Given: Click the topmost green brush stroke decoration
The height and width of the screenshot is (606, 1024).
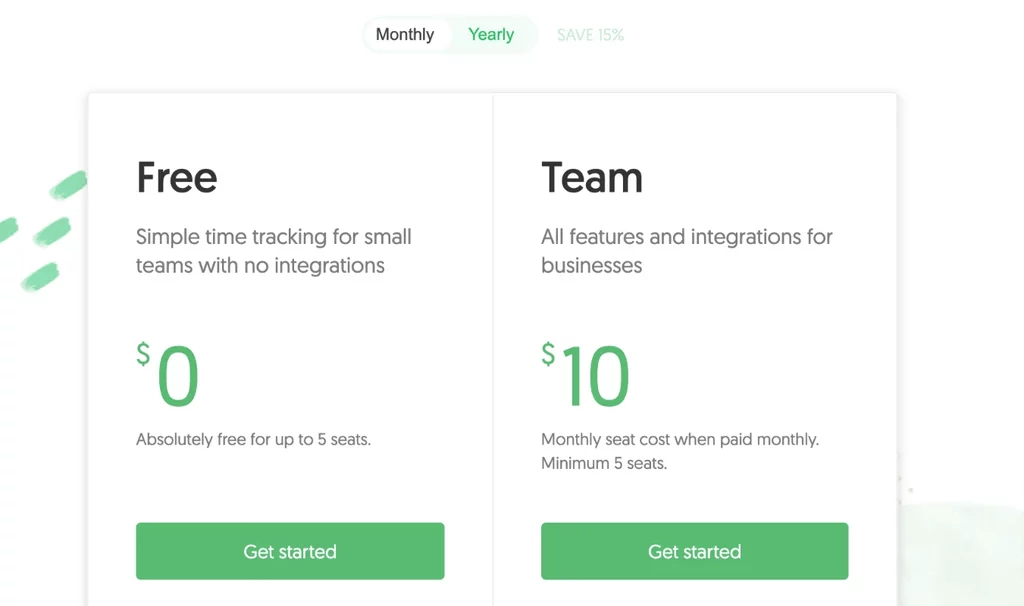Looking at the screenshot, I should point(69,184).
